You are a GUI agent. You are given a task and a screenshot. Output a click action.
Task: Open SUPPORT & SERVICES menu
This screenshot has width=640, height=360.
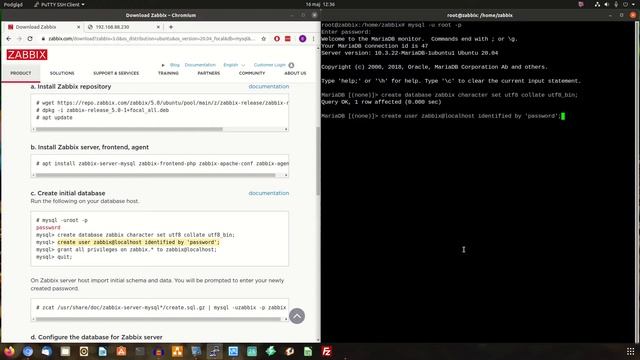(116, 73)
